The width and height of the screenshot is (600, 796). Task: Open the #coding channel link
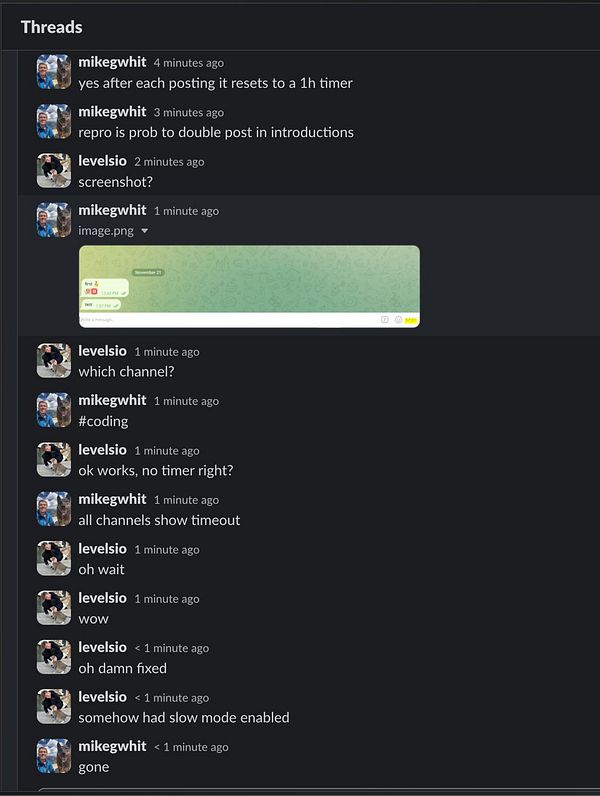103,421
